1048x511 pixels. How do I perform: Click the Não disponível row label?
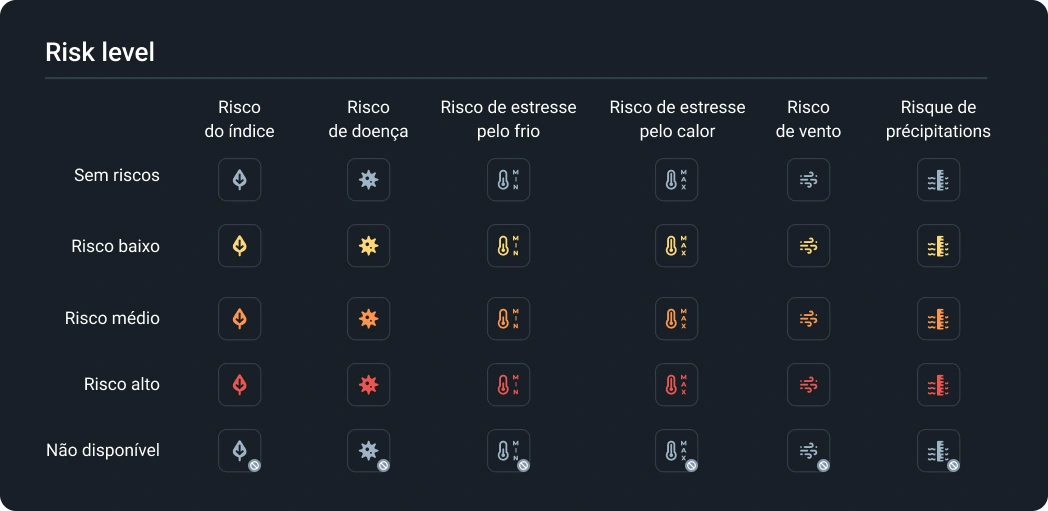click(x=103, y=450)
